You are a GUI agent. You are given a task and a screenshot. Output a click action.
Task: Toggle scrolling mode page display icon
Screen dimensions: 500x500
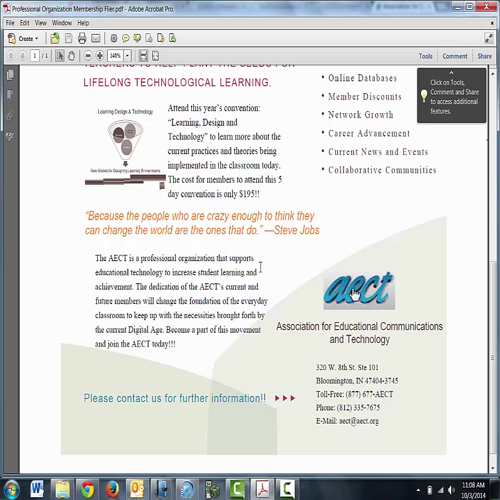point(143,56)
